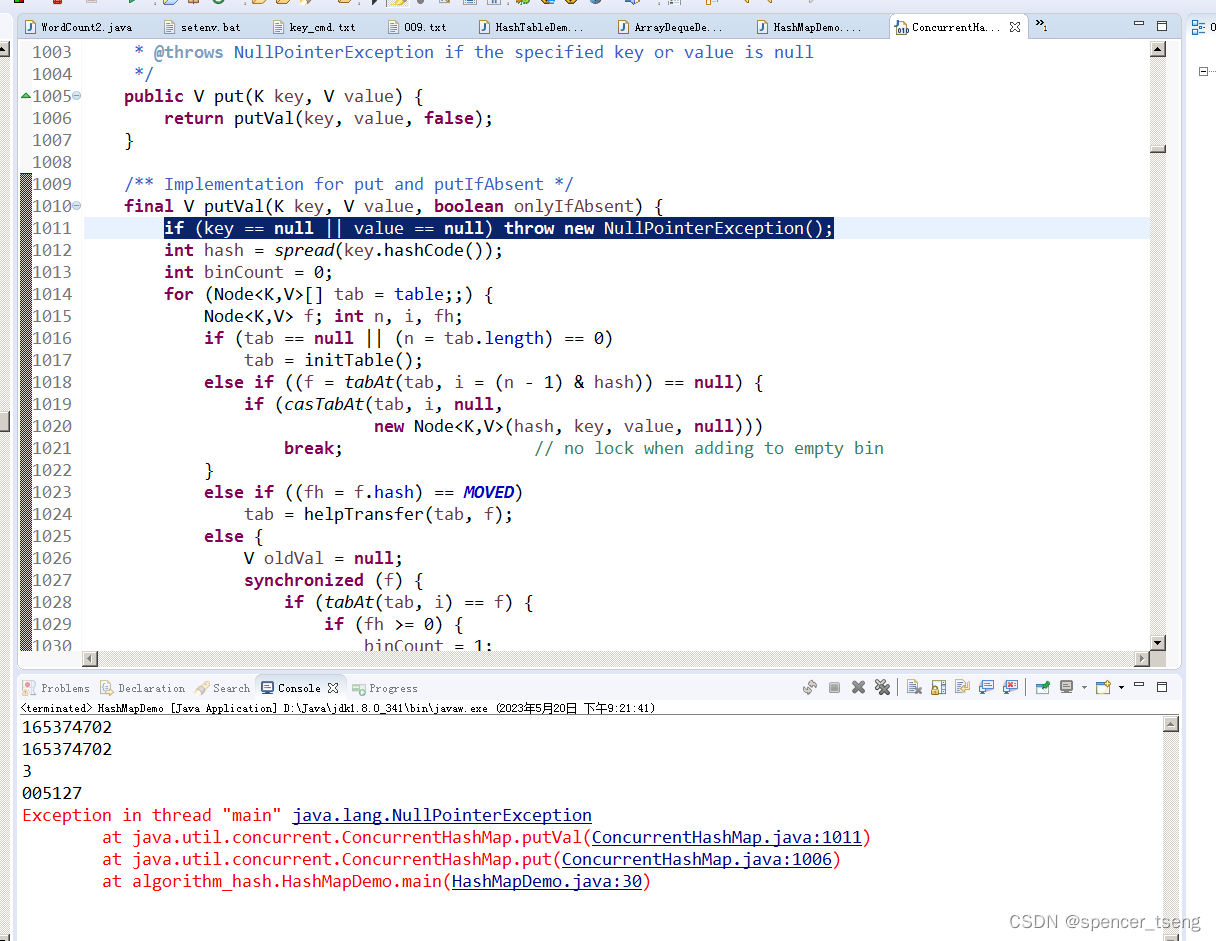1216x941 pixels.
Task: Relaunch the HashMapDemo application
Action: tap(810, 687)
